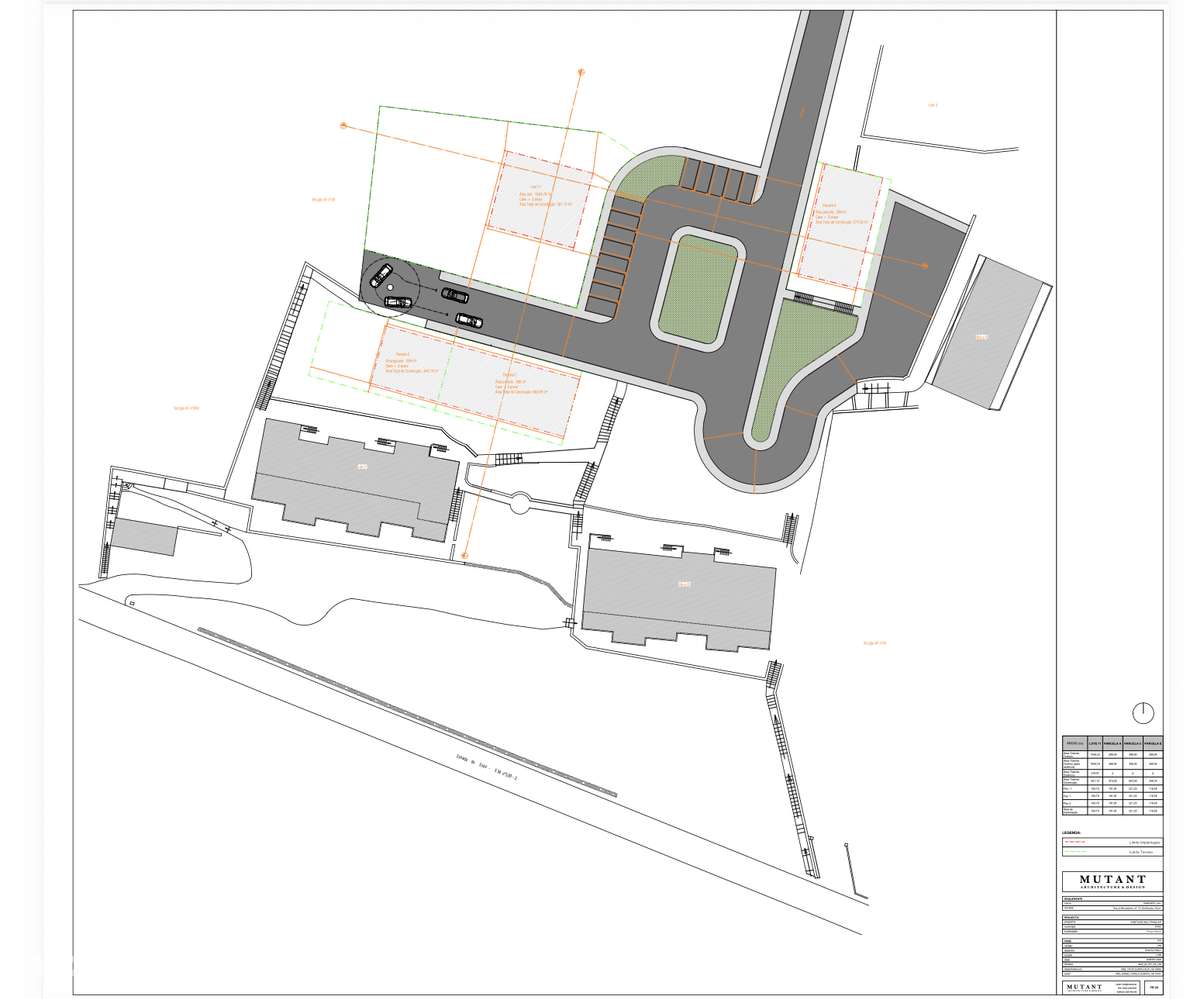Click the central rounded green island
Image resolution: width=1197 pixels, height=999 pixels.
(x=698, y=289)
